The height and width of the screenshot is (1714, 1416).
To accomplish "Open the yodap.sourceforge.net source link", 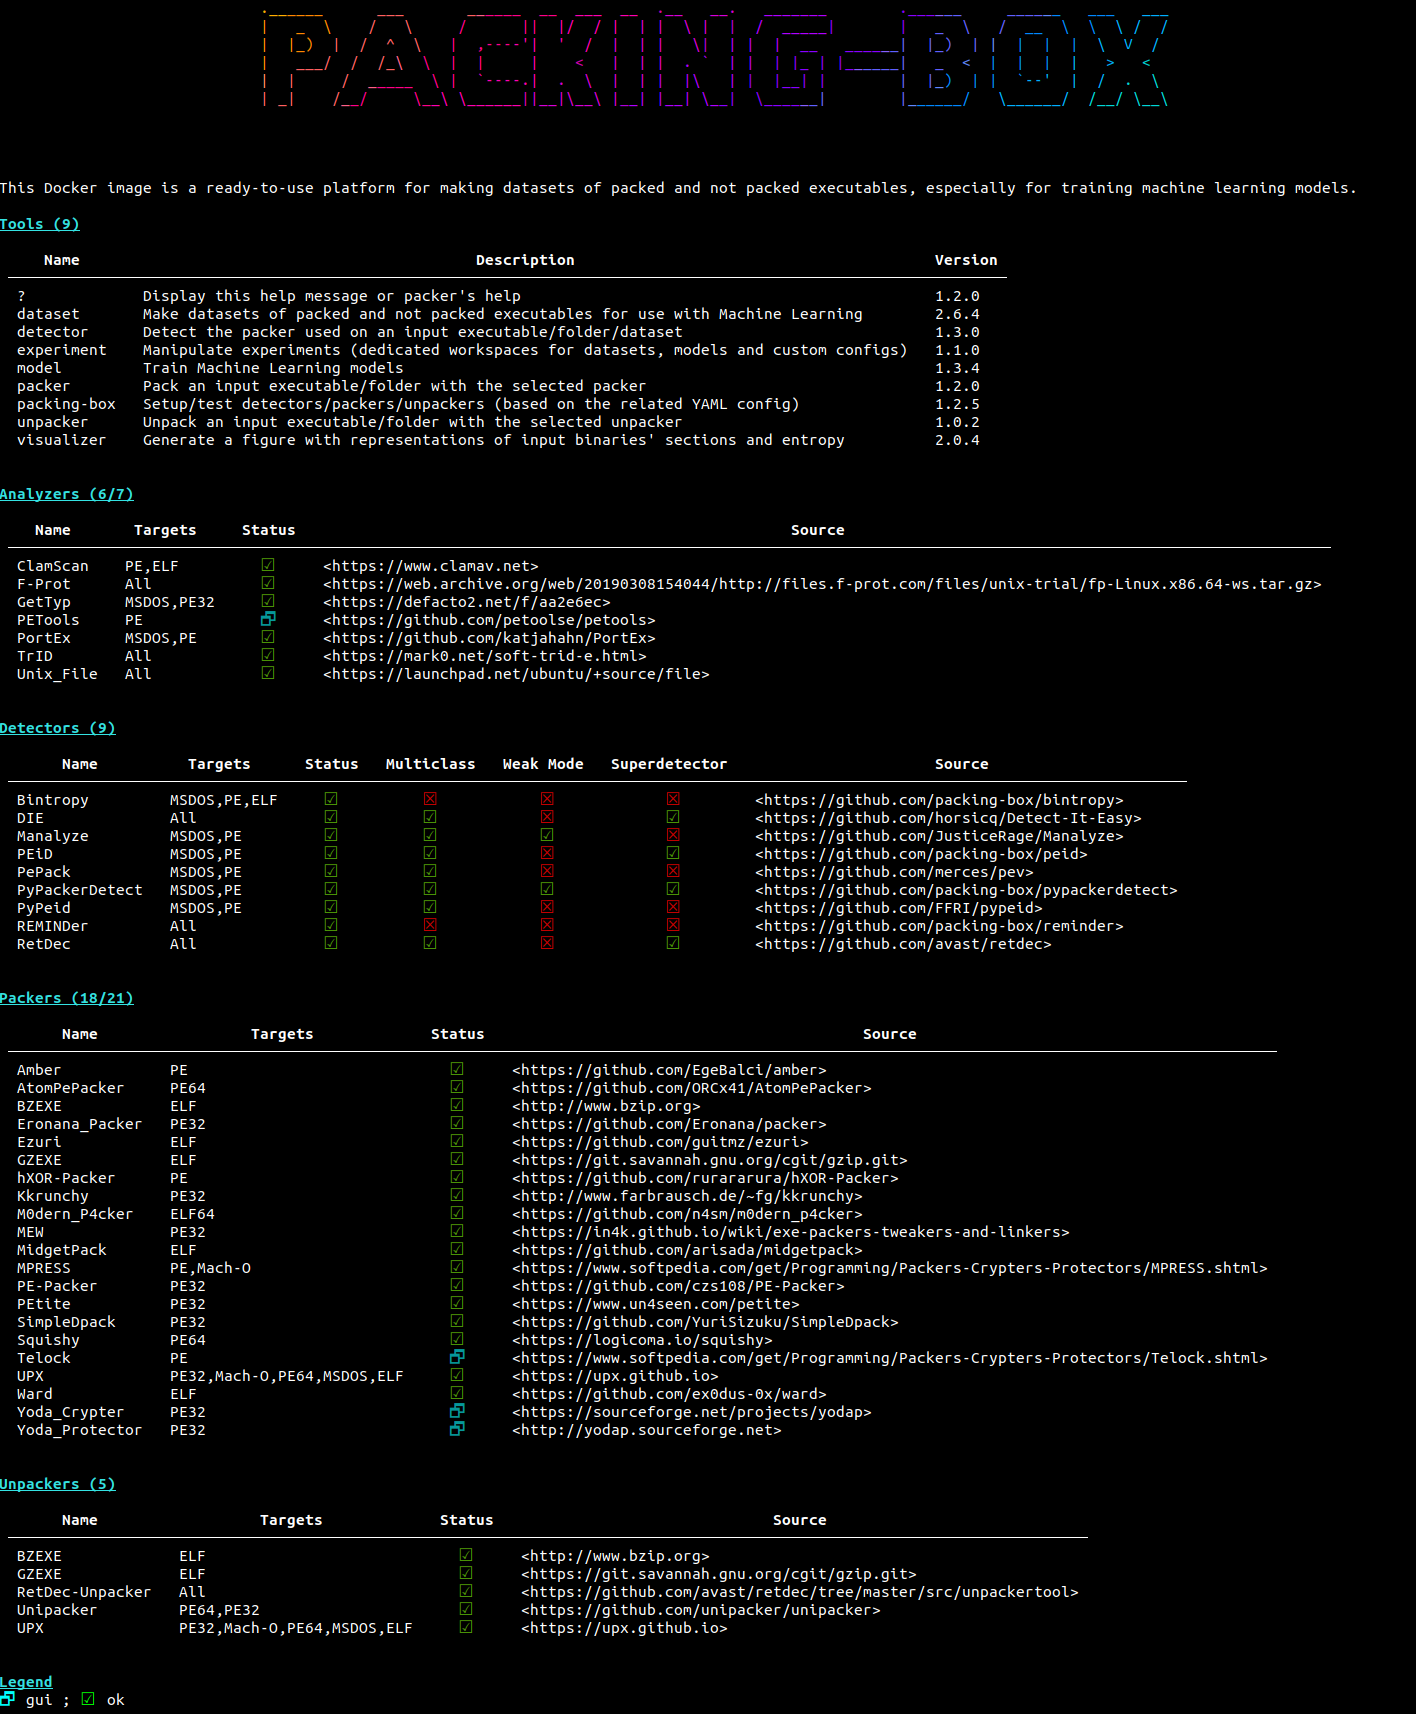I will (x=647, y=1430).
